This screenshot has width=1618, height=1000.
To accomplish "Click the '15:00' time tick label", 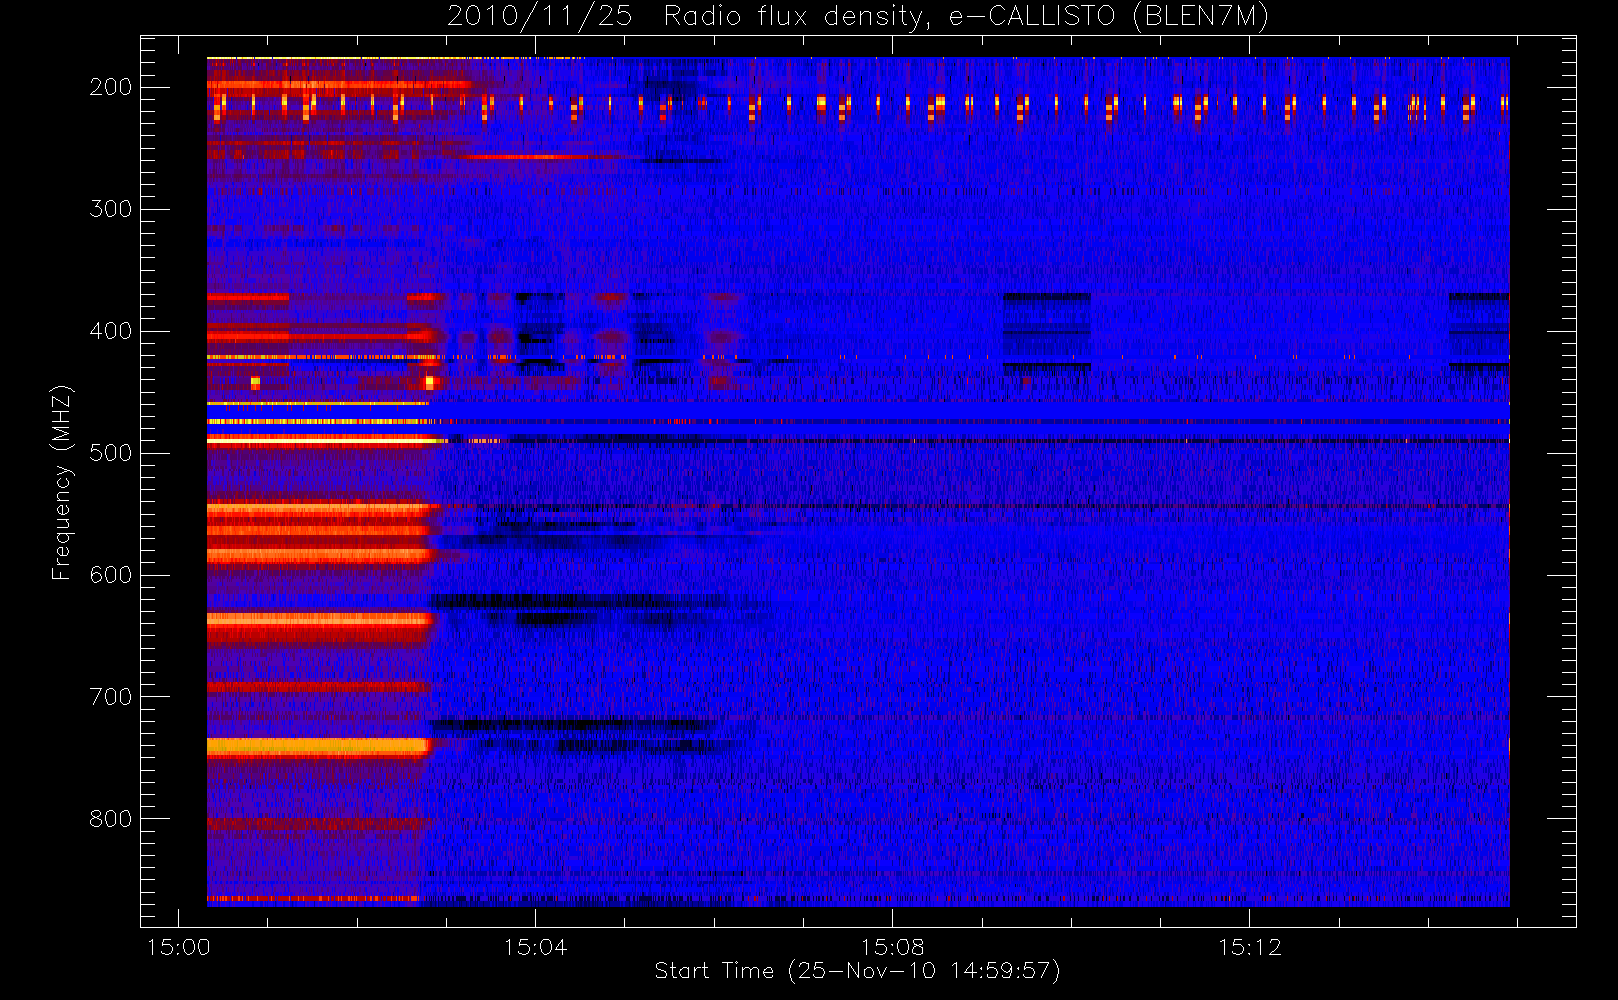I will click(178, 947).
